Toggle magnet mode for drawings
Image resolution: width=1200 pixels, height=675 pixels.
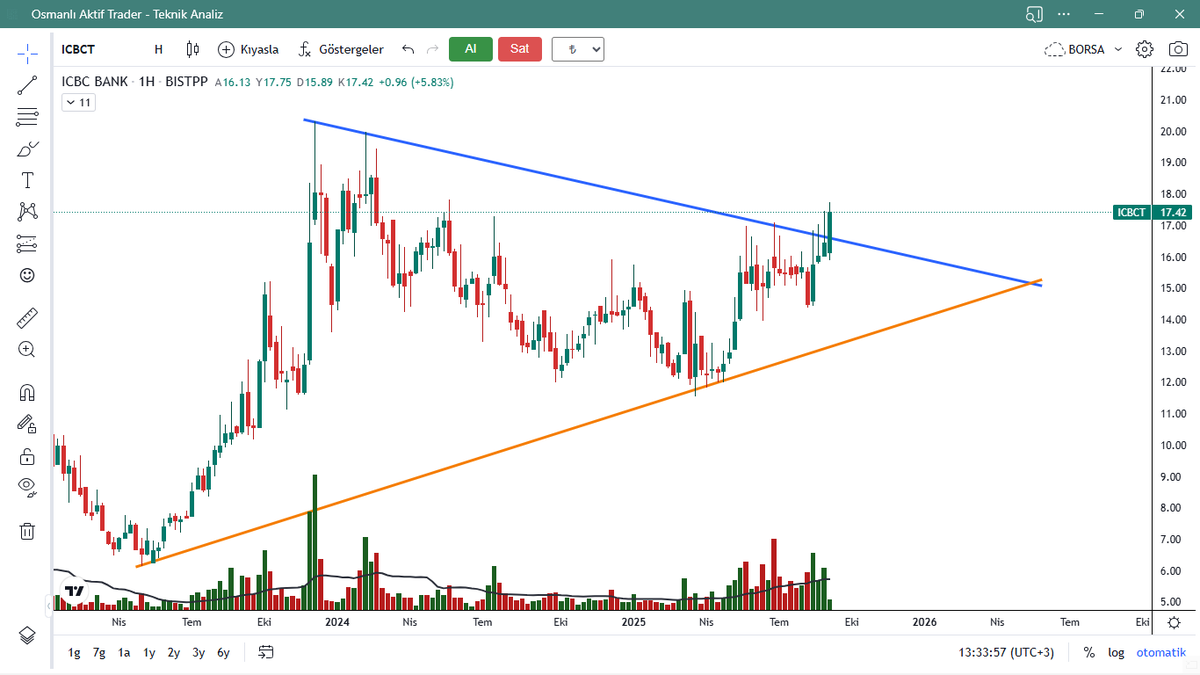point(27,393)
